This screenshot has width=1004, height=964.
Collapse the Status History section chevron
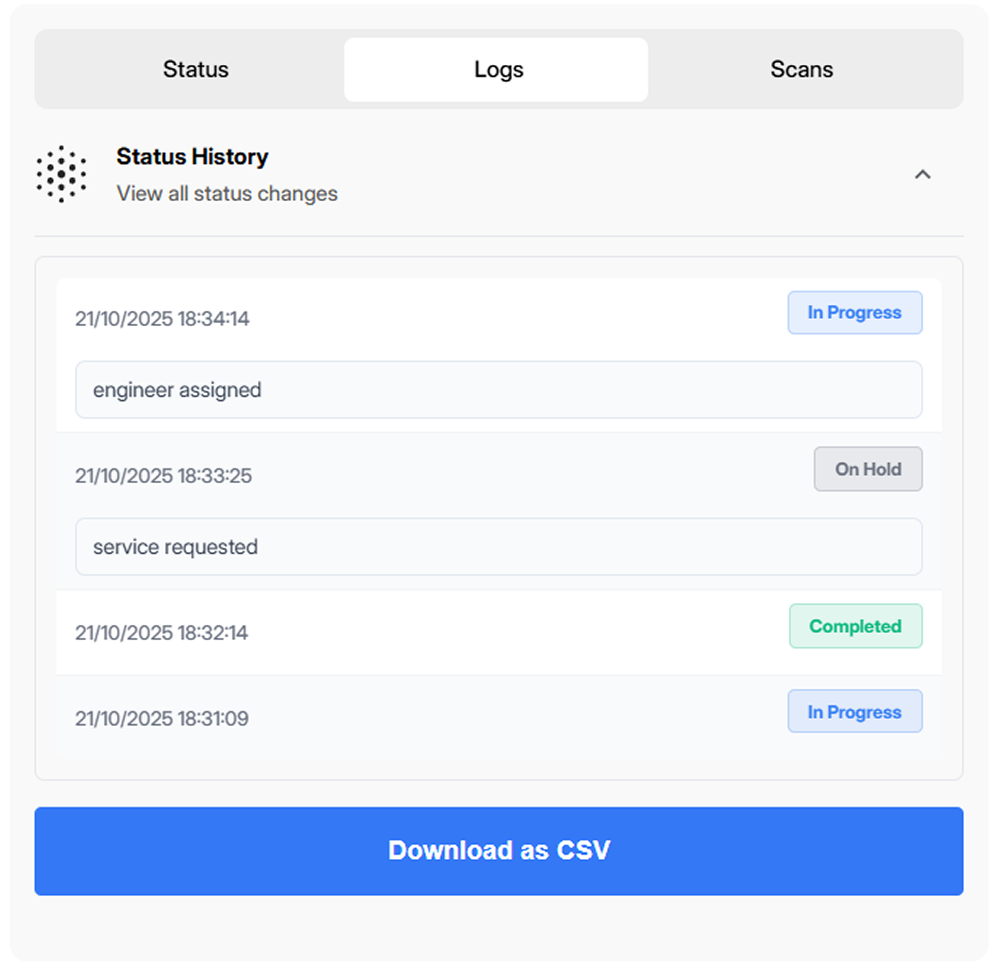pyautogui.click(x=922, y=175)
